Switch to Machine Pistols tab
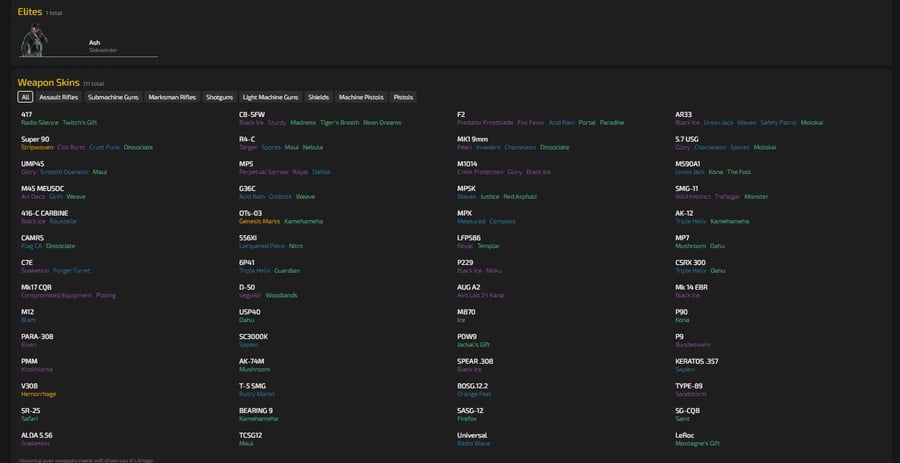This screenshot has height=463, width=900. (x=362, y=97)
